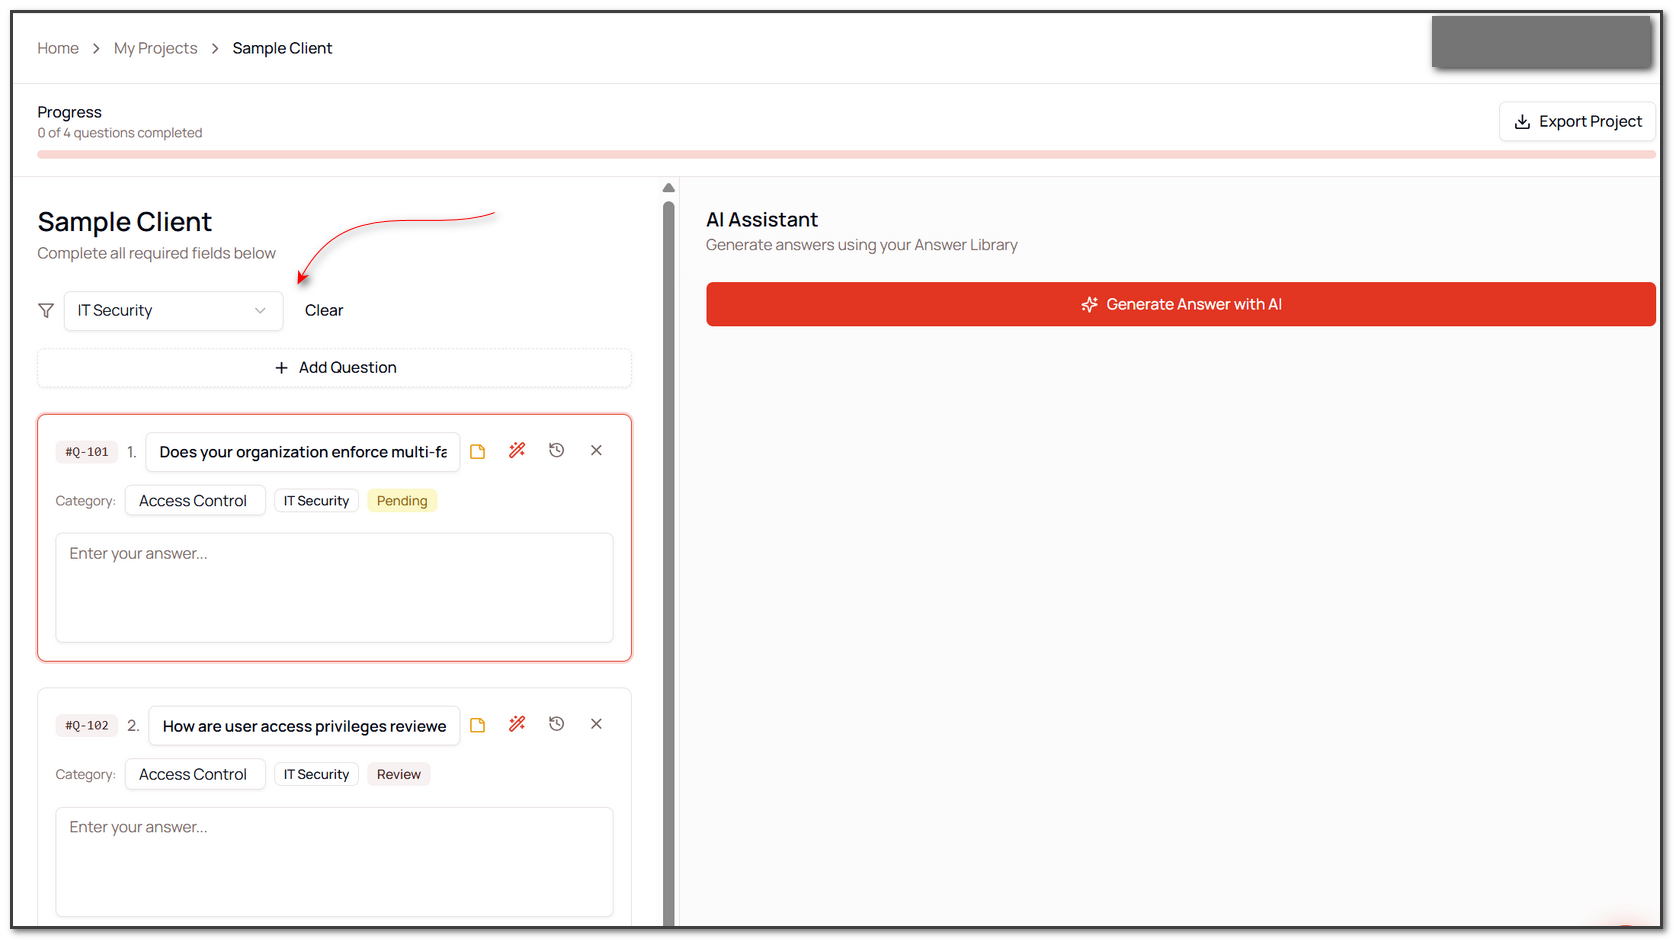Click the Sample Client breadcrumb

(x=282, y=48)
